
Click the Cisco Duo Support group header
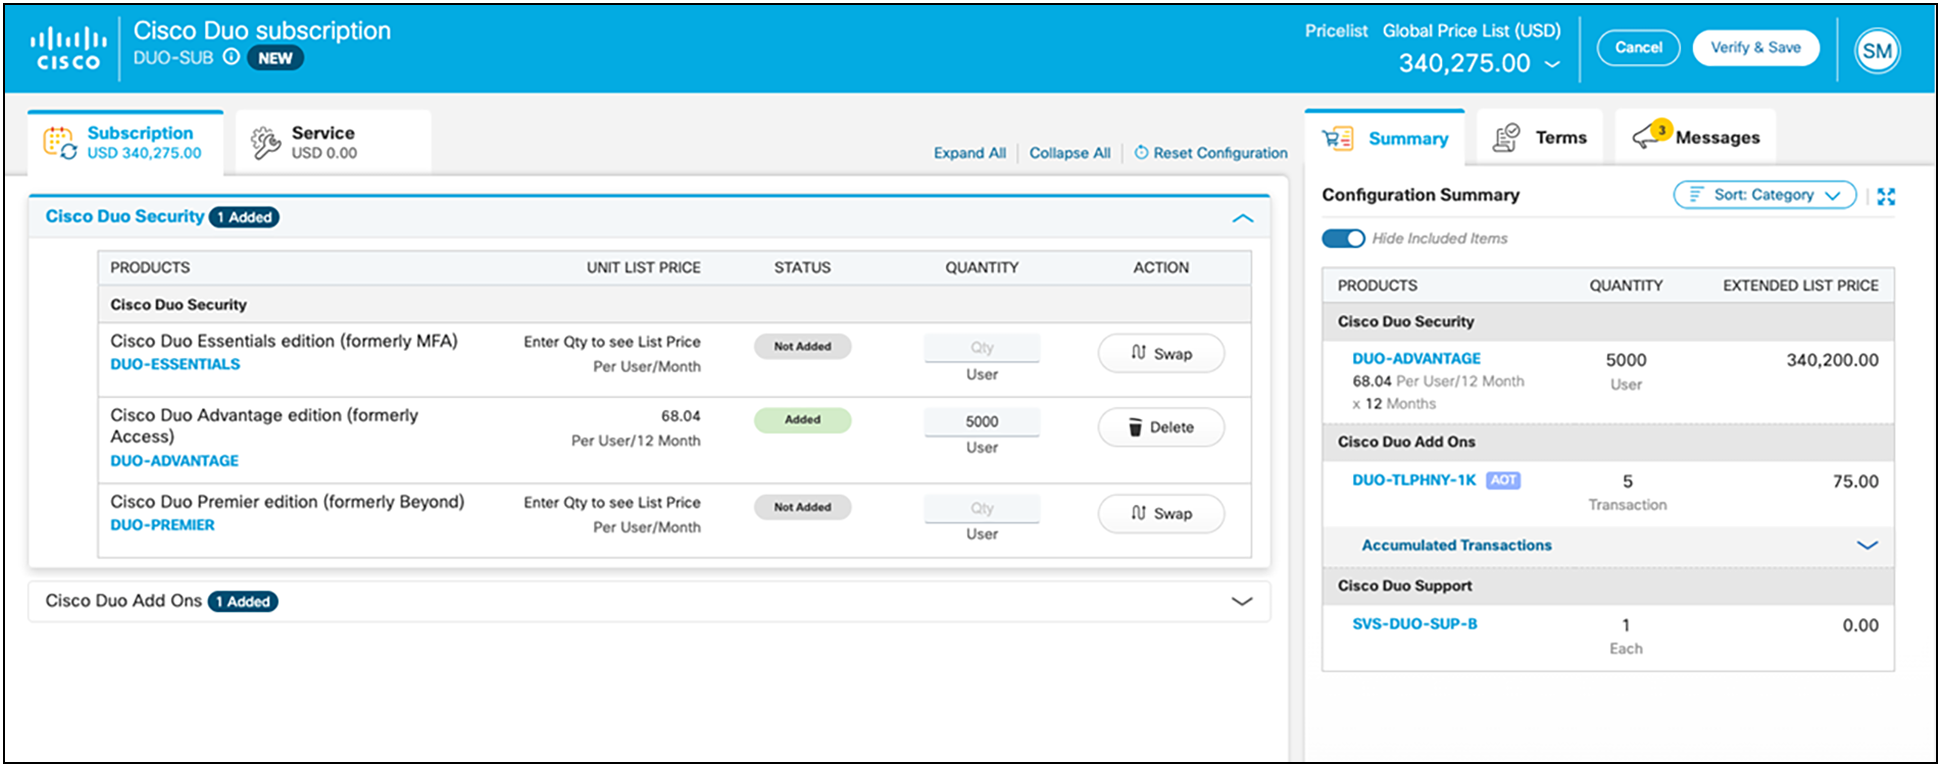(x=1608, y=586)
